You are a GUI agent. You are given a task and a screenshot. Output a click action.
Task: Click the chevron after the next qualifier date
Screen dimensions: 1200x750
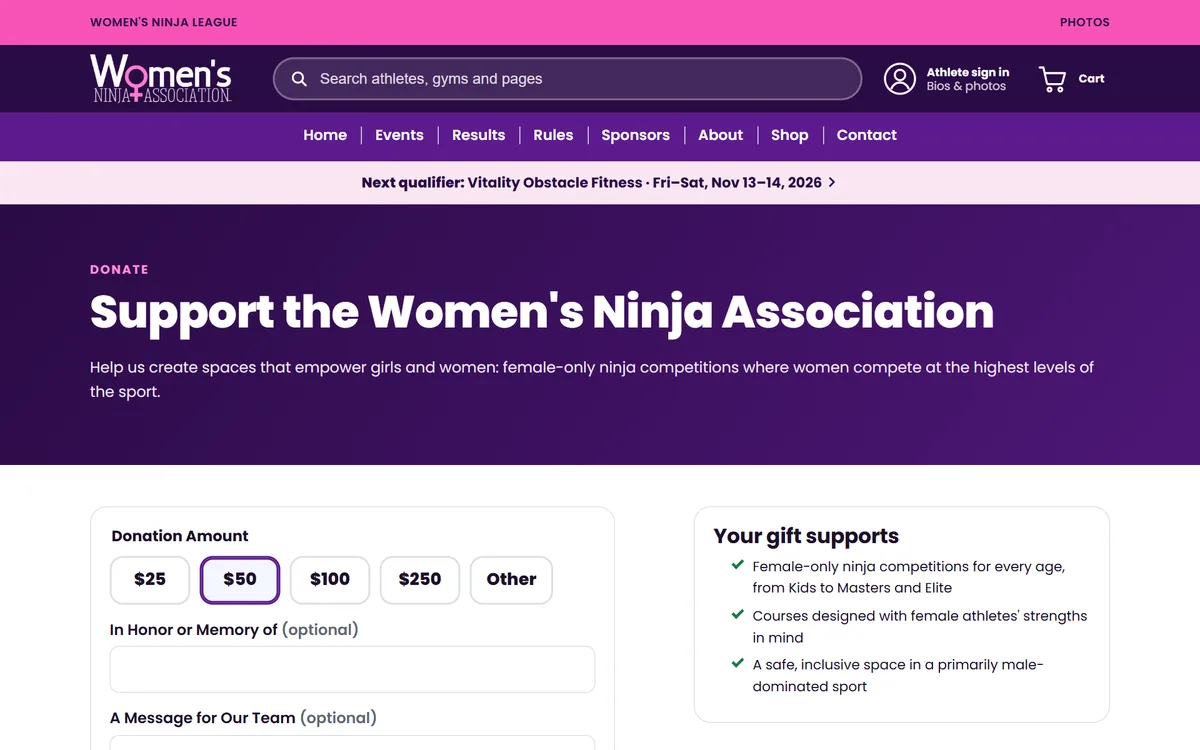(832, 183)
